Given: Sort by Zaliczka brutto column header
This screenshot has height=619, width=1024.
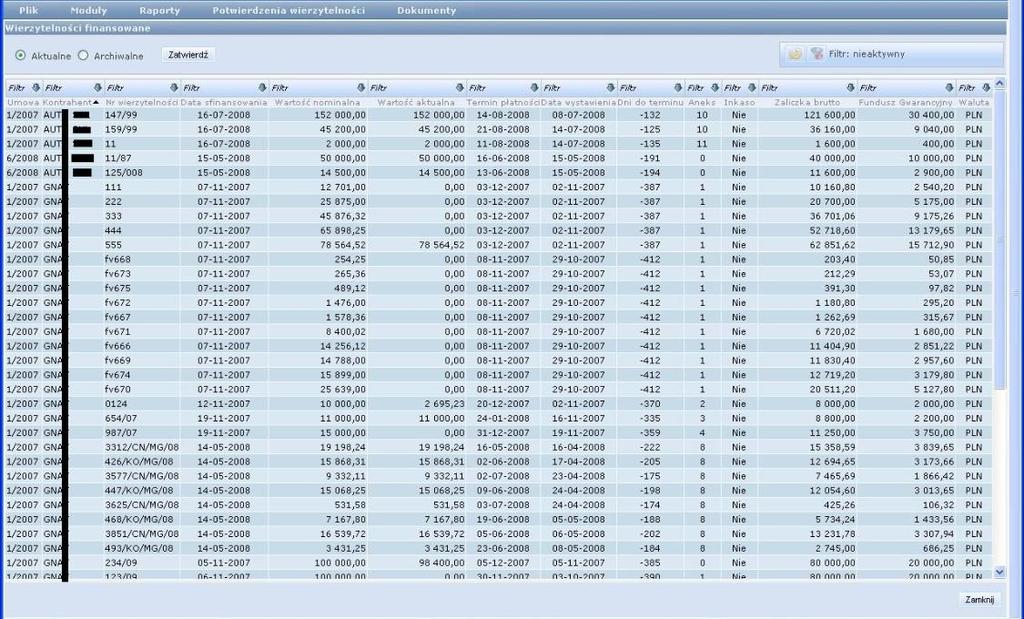Looking at the screenshot, I should tap(807, 103).
